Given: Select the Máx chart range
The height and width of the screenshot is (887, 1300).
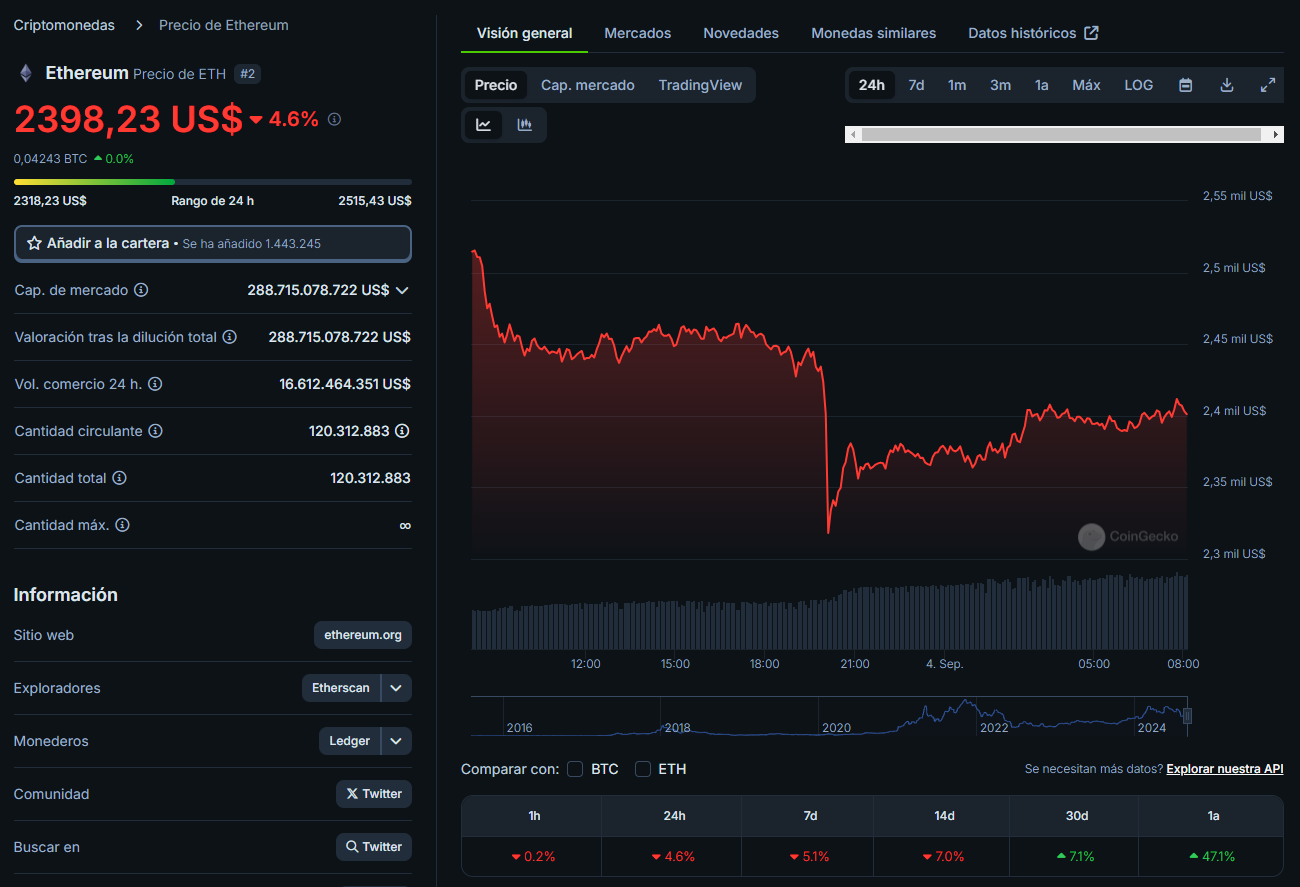Looking at the screenshot, I should coord(1086,85).
